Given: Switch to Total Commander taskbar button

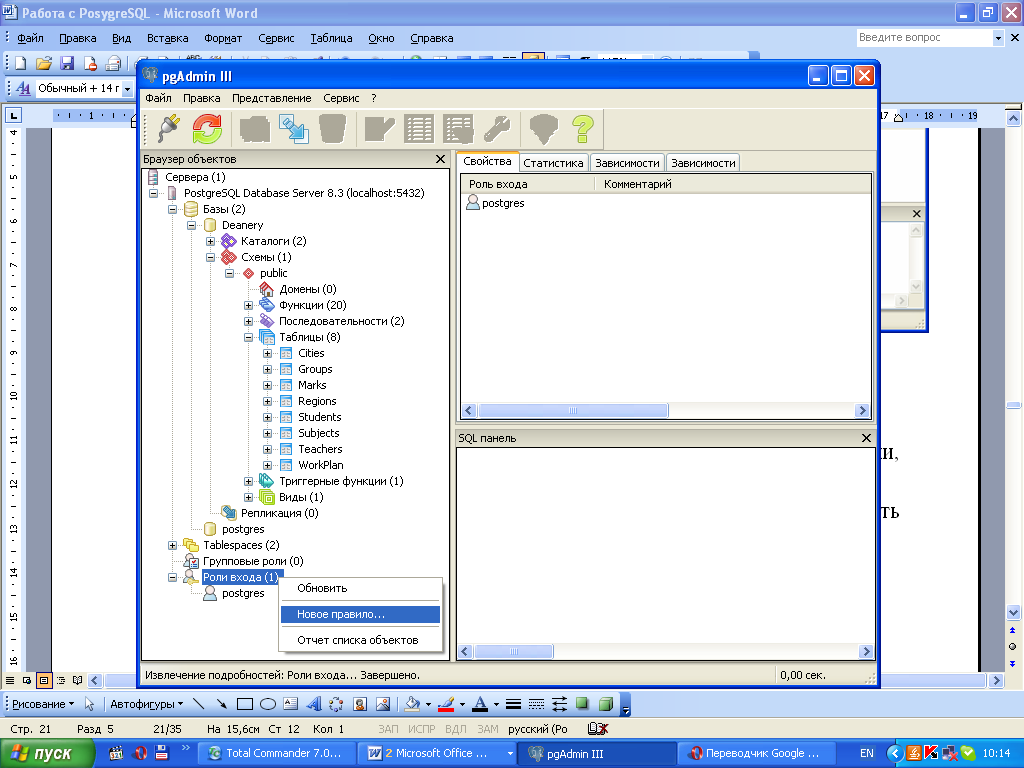Looking at the screenshot, I should click(276, 753).
